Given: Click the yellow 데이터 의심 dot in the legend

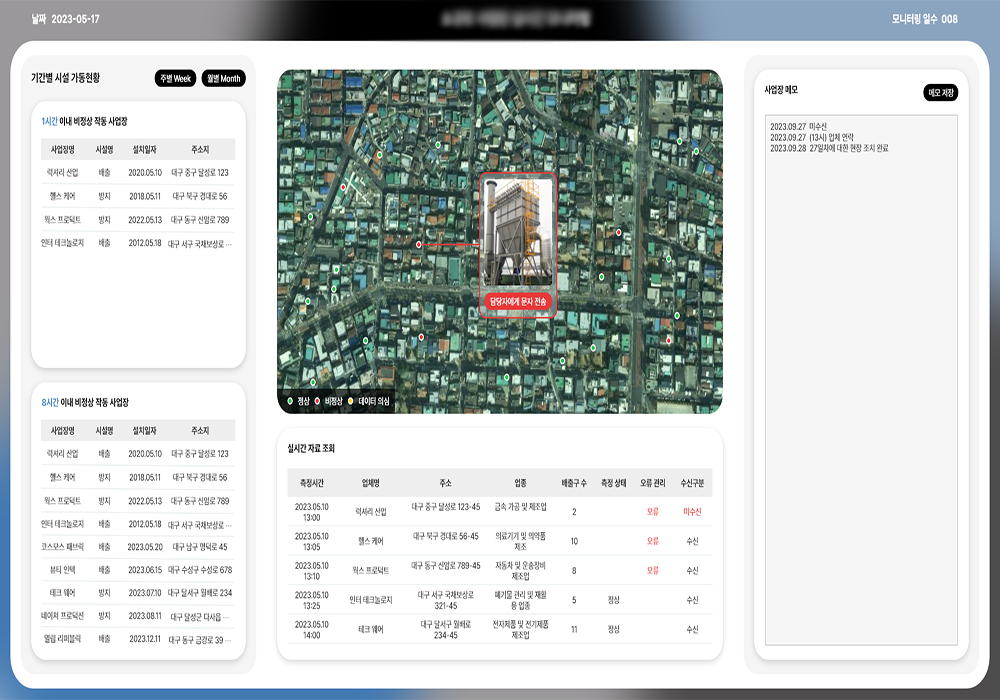Looking at the screenshot, I should tap(351, 401).
